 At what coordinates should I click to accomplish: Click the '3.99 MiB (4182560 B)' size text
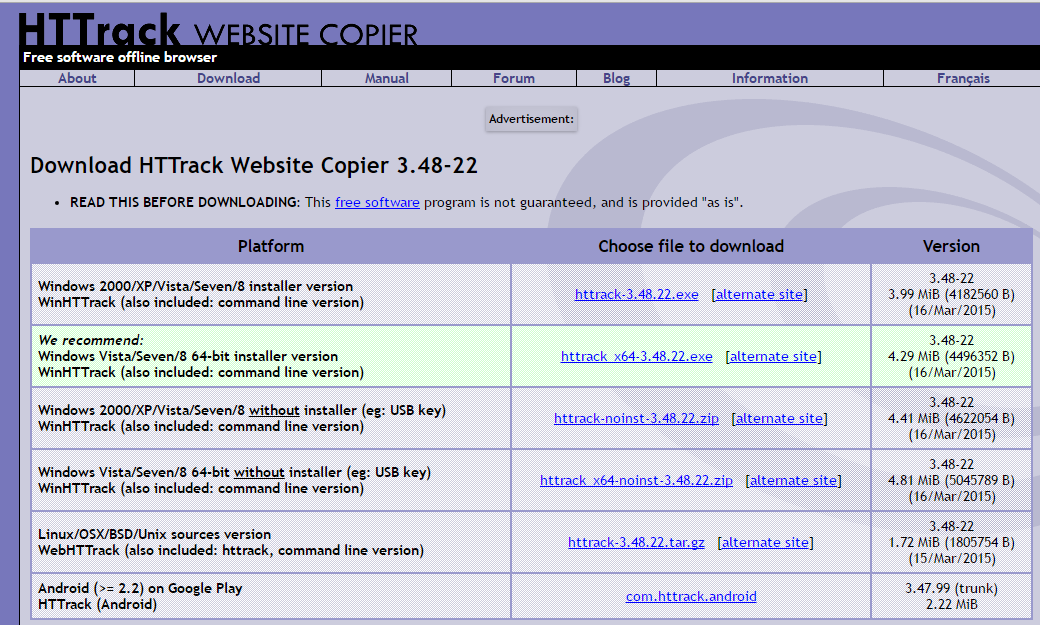click(951, 295)
